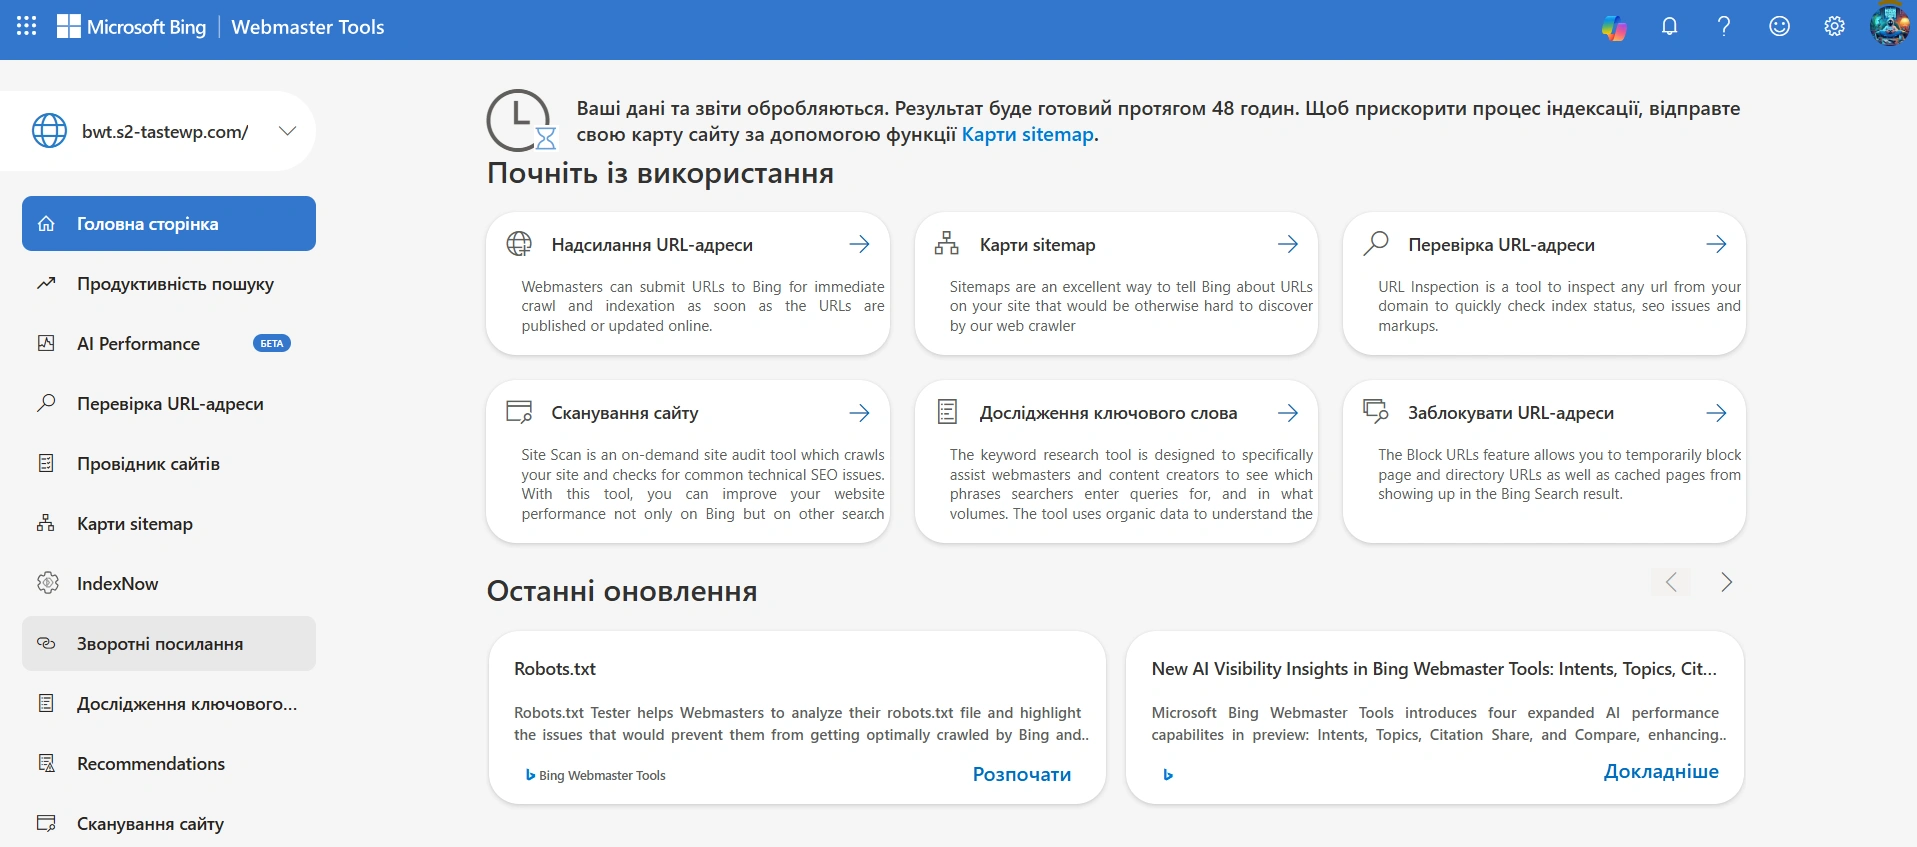Viewport: 1917px width, 847px height.
Task: Go to next updates with right chevron
Action: pos(1726,582)
